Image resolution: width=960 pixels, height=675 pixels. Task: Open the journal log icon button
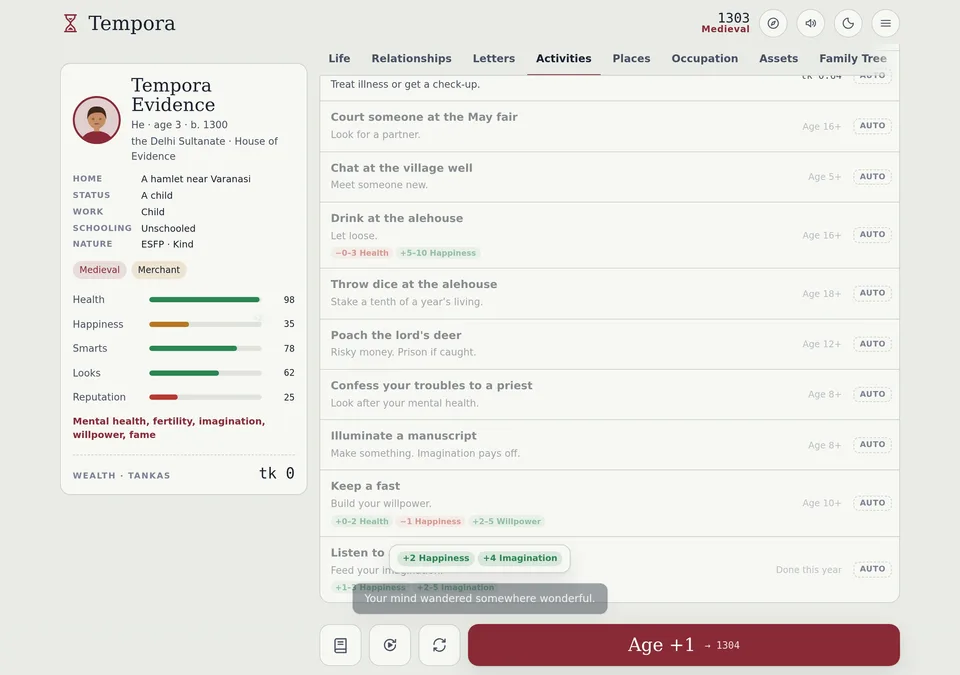tap(340, 645)
